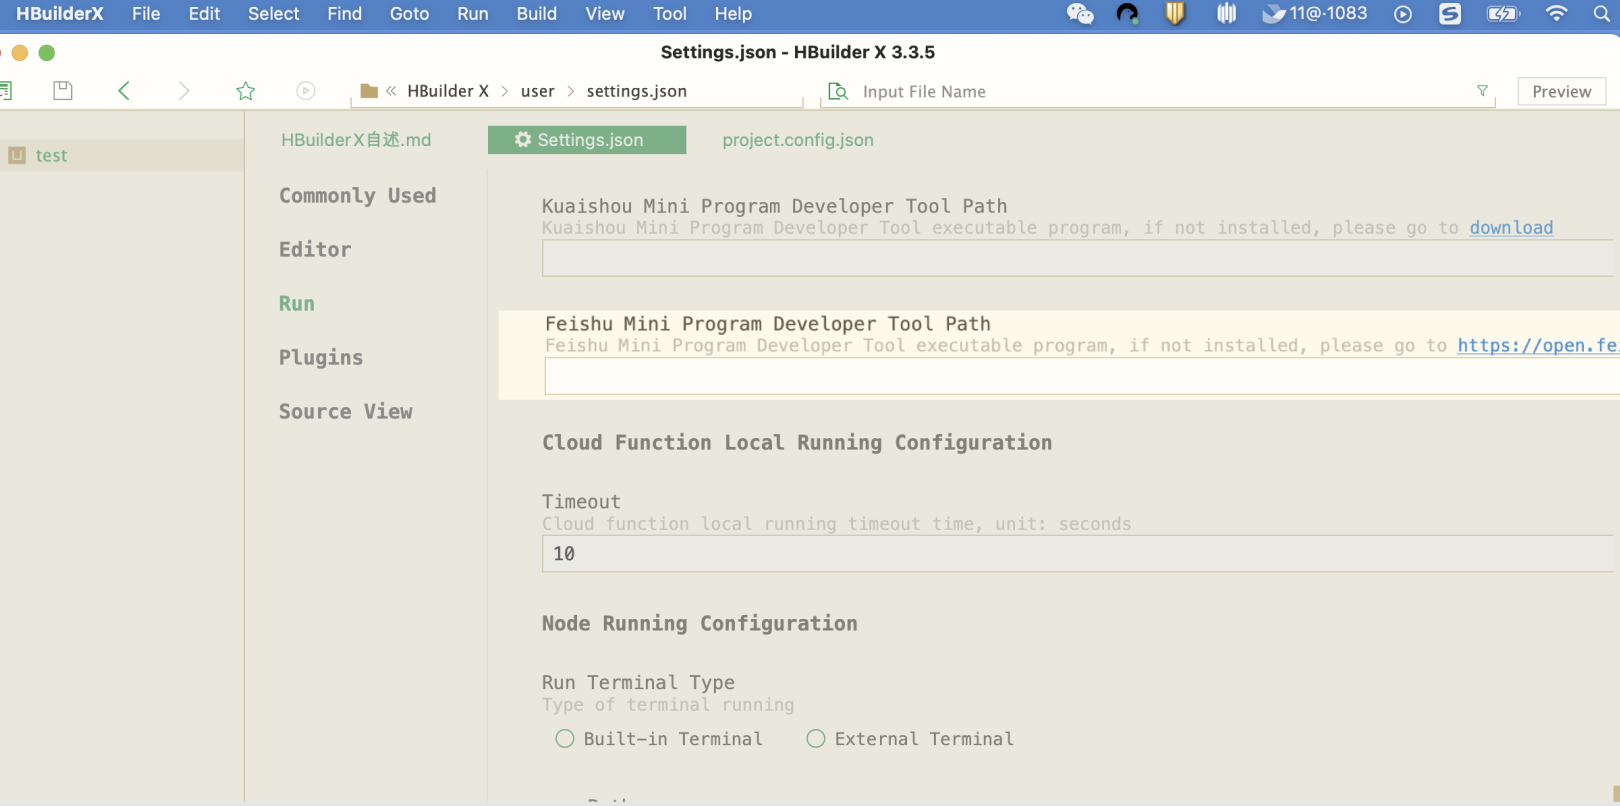Open WeChat from the macOS menu bar
Image resolution: width=1620 pixels, height=806 pixels.
point(1080,14)
